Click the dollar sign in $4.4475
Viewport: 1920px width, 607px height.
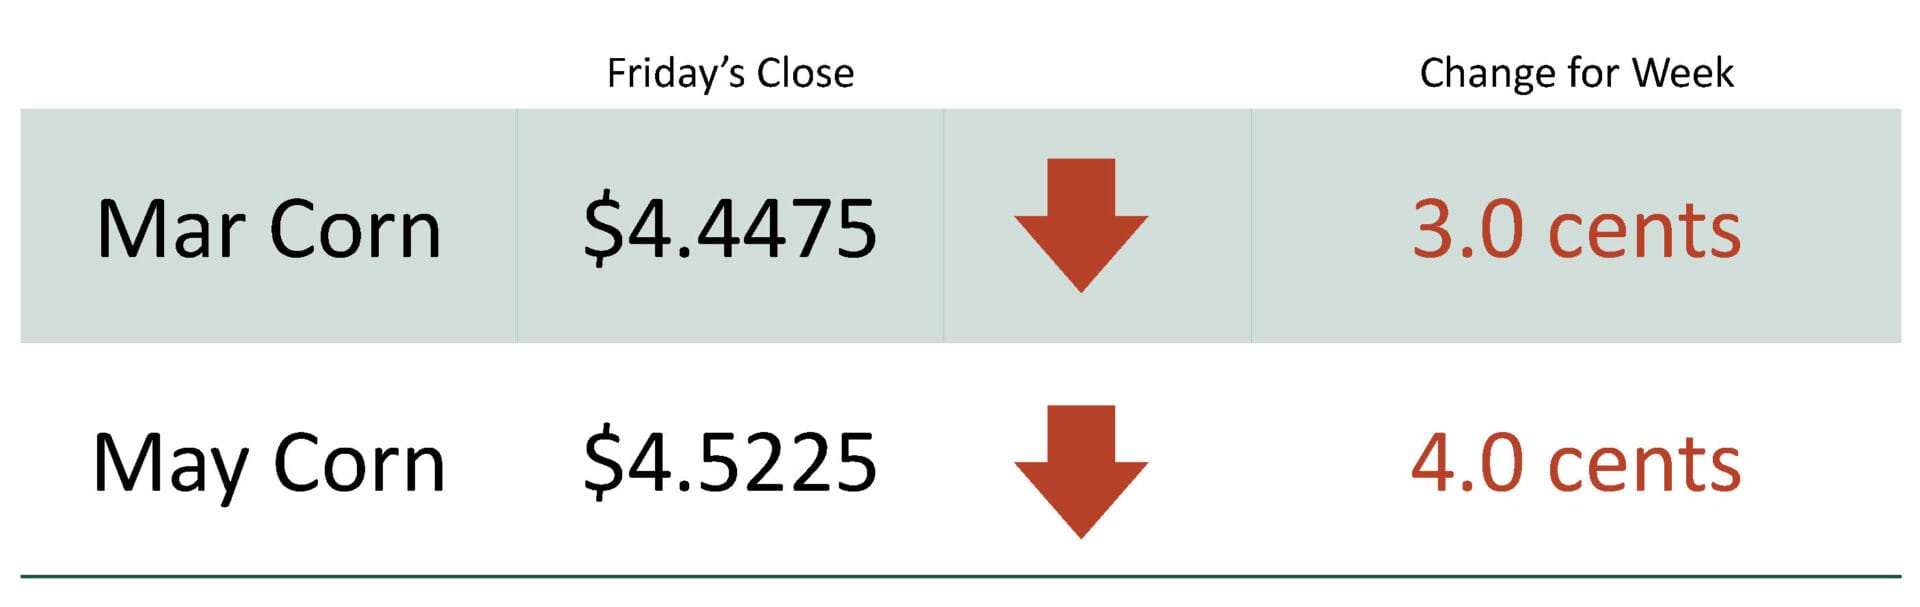[602, 230]
